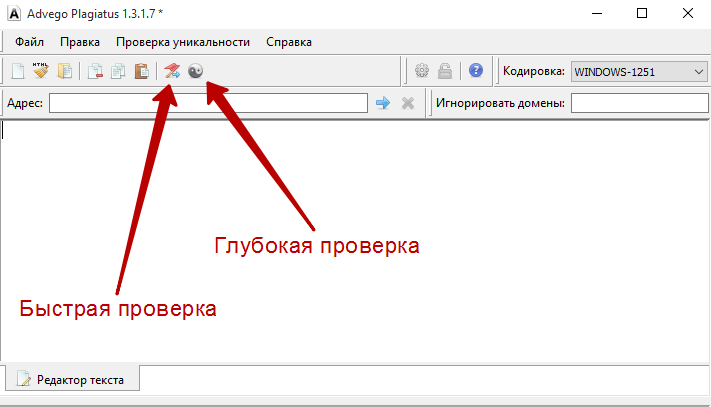Start deep check with yin-yang icon
711x407 pixels.
click(195, 71)
